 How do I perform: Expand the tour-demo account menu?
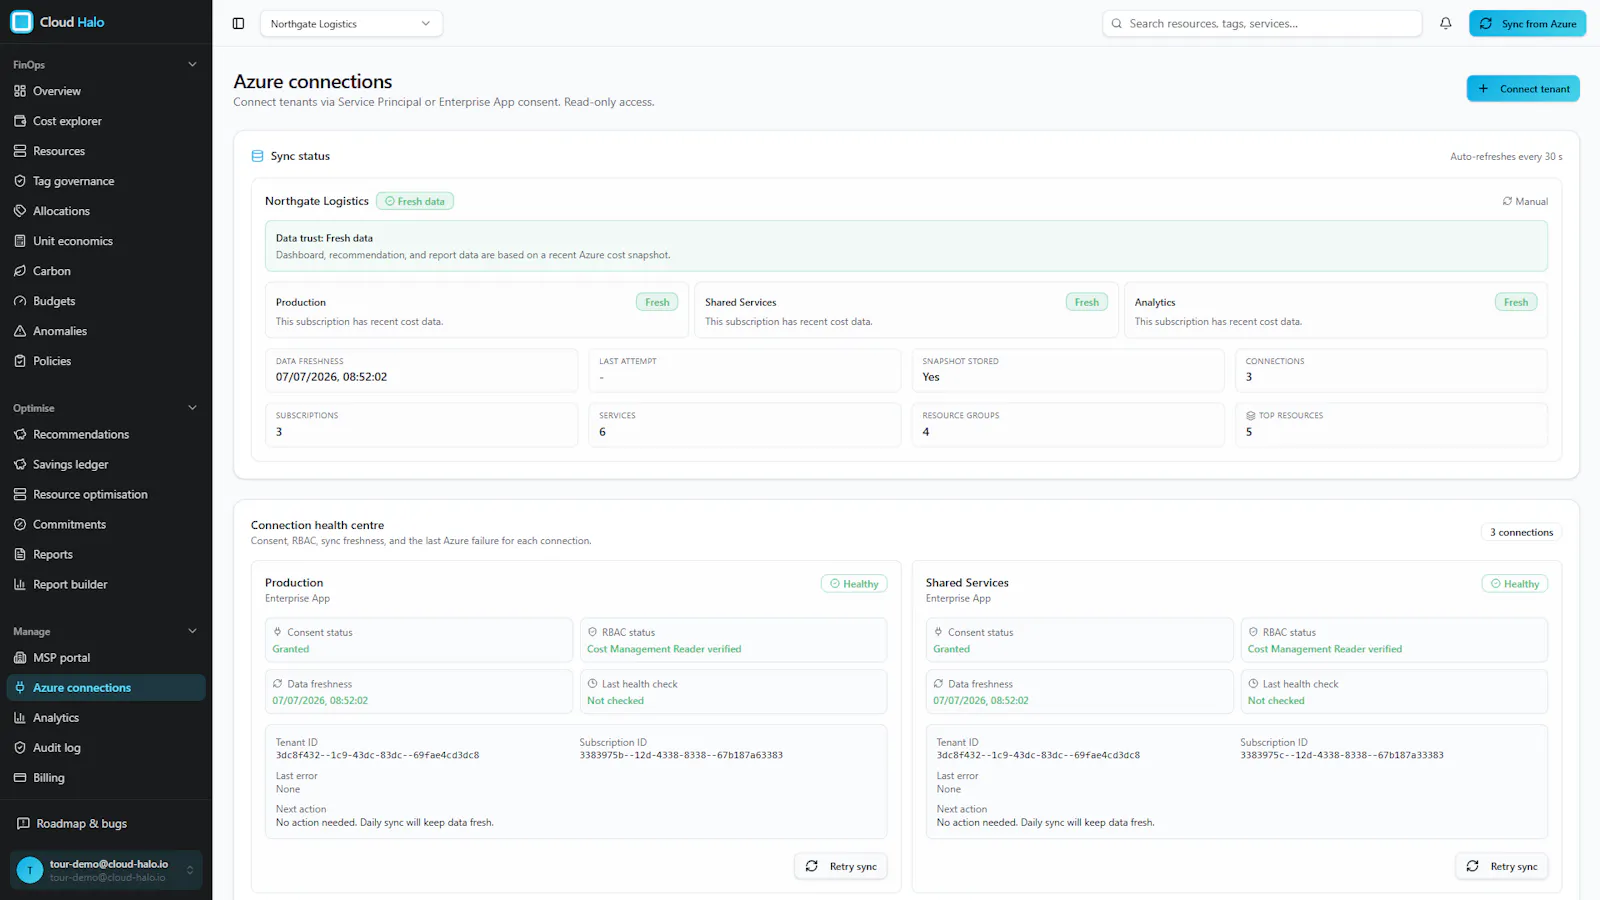(x=106, y=870)
